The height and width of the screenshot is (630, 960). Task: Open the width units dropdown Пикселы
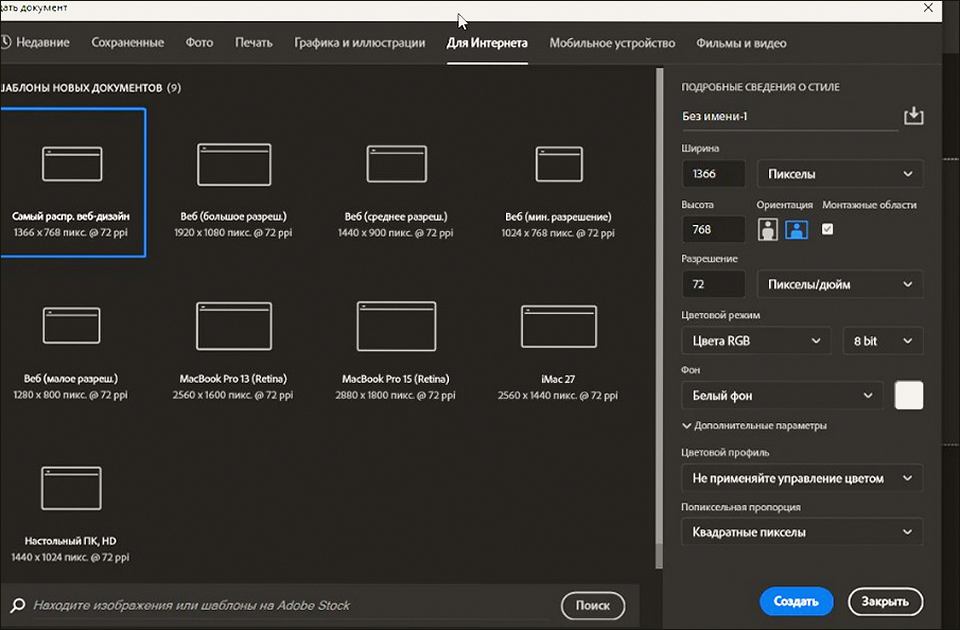point(840,174)
